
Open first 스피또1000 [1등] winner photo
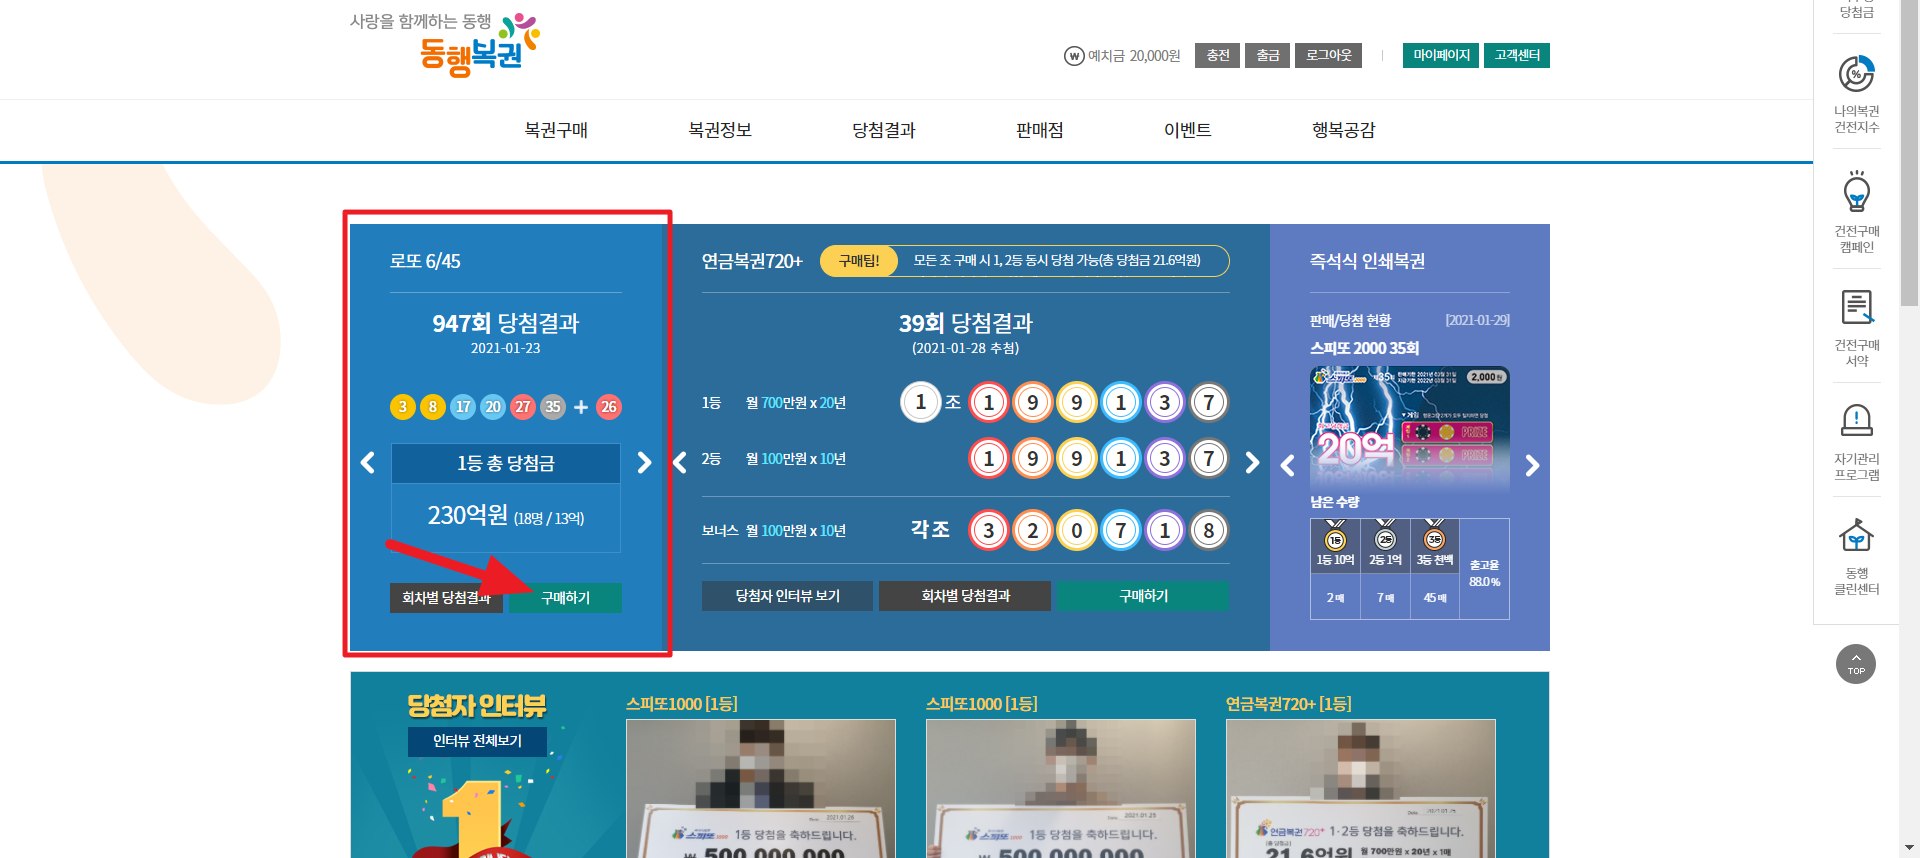point(761,788)
